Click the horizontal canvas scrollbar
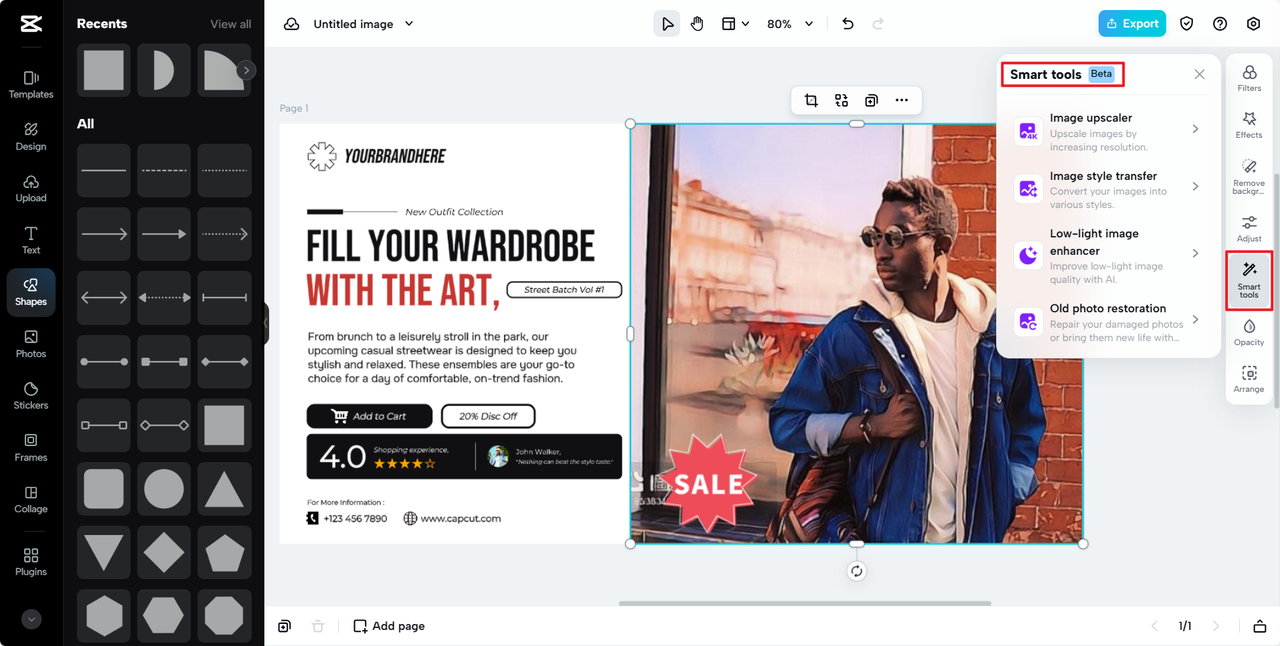 click(805, 603)
